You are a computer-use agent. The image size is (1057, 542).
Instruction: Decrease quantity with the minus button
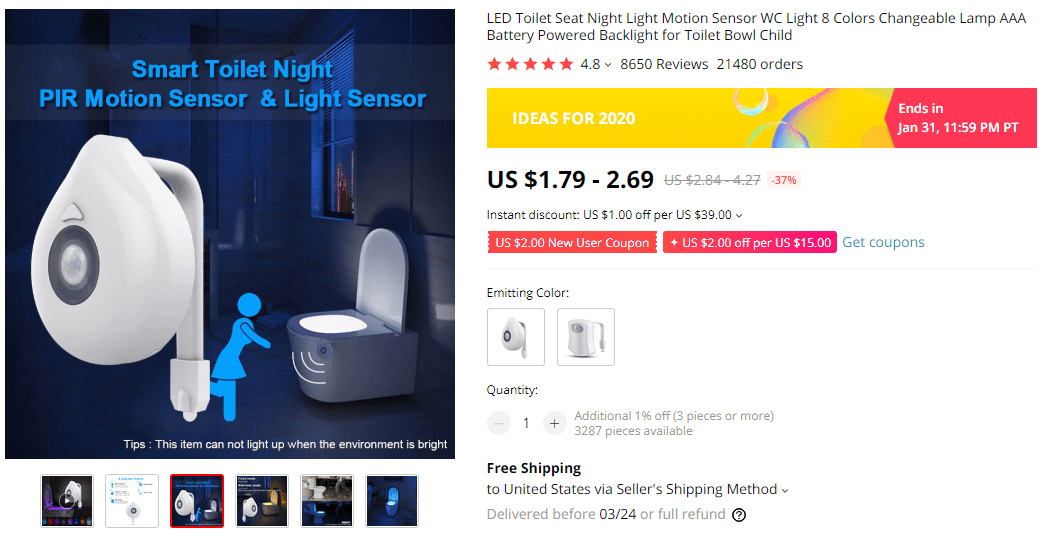(x=499, y=423)
